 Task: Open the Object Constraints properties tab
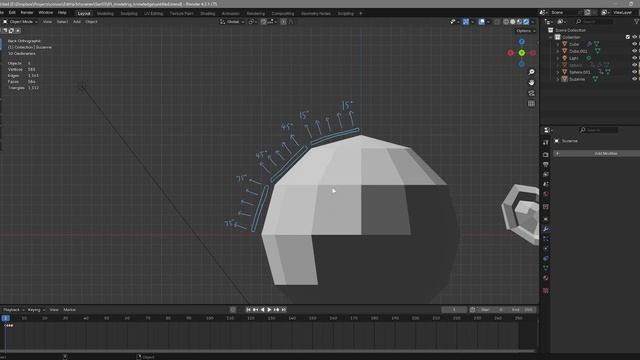coord(546,258)
